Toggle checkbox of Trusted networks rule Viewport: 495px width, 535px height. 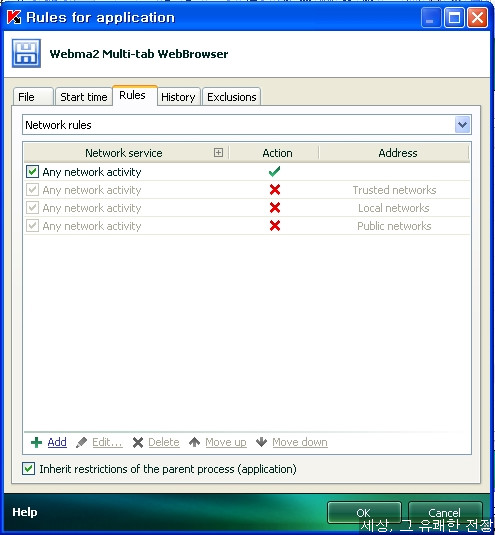tap(32, 190)
